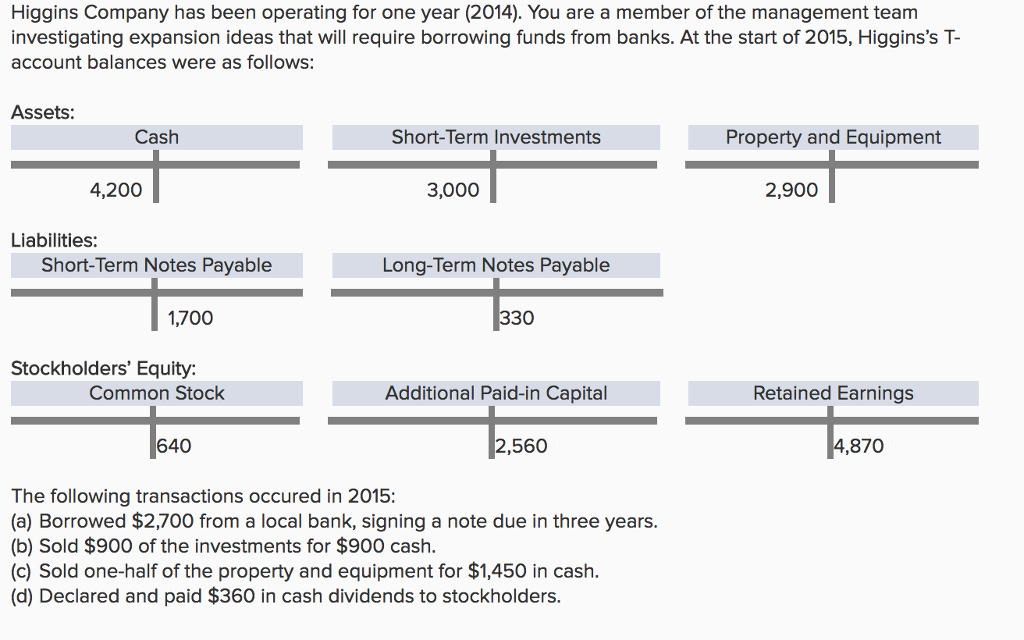Select the Short-Term Notes Payable header
Screen dimensions: 1024x640
(x=156, y=265)
